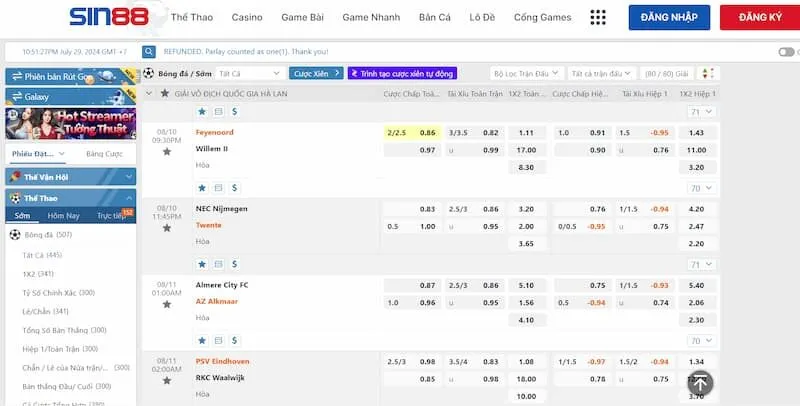The image size is (800, 406).
Task: Open the Bắn Cá menu
Action: pyautogui.click(x=435, y=17)
